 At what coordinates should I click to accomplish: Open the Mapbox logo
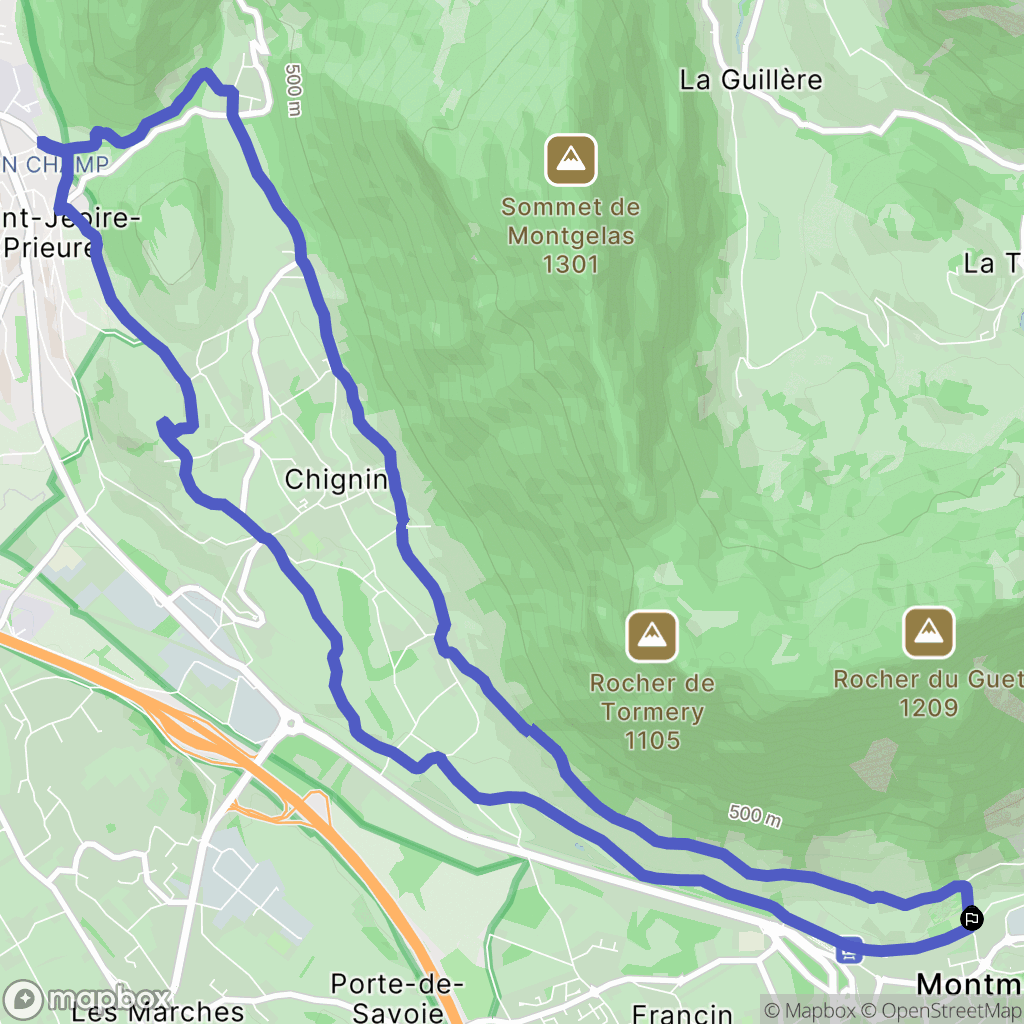88,999
